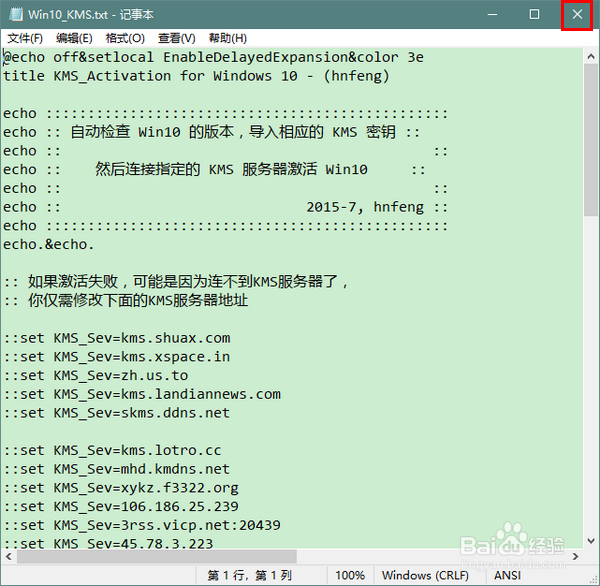Click the echo.&echo. line

(49, 245)
